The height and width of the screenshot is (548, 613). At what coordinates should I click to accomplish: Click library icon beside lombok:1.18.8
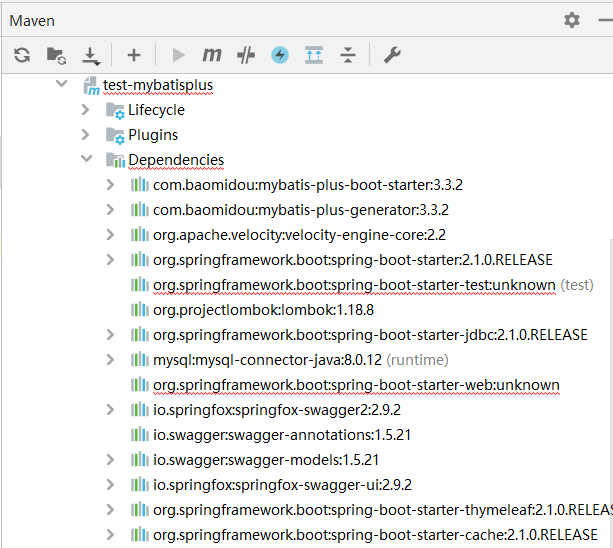140,310
